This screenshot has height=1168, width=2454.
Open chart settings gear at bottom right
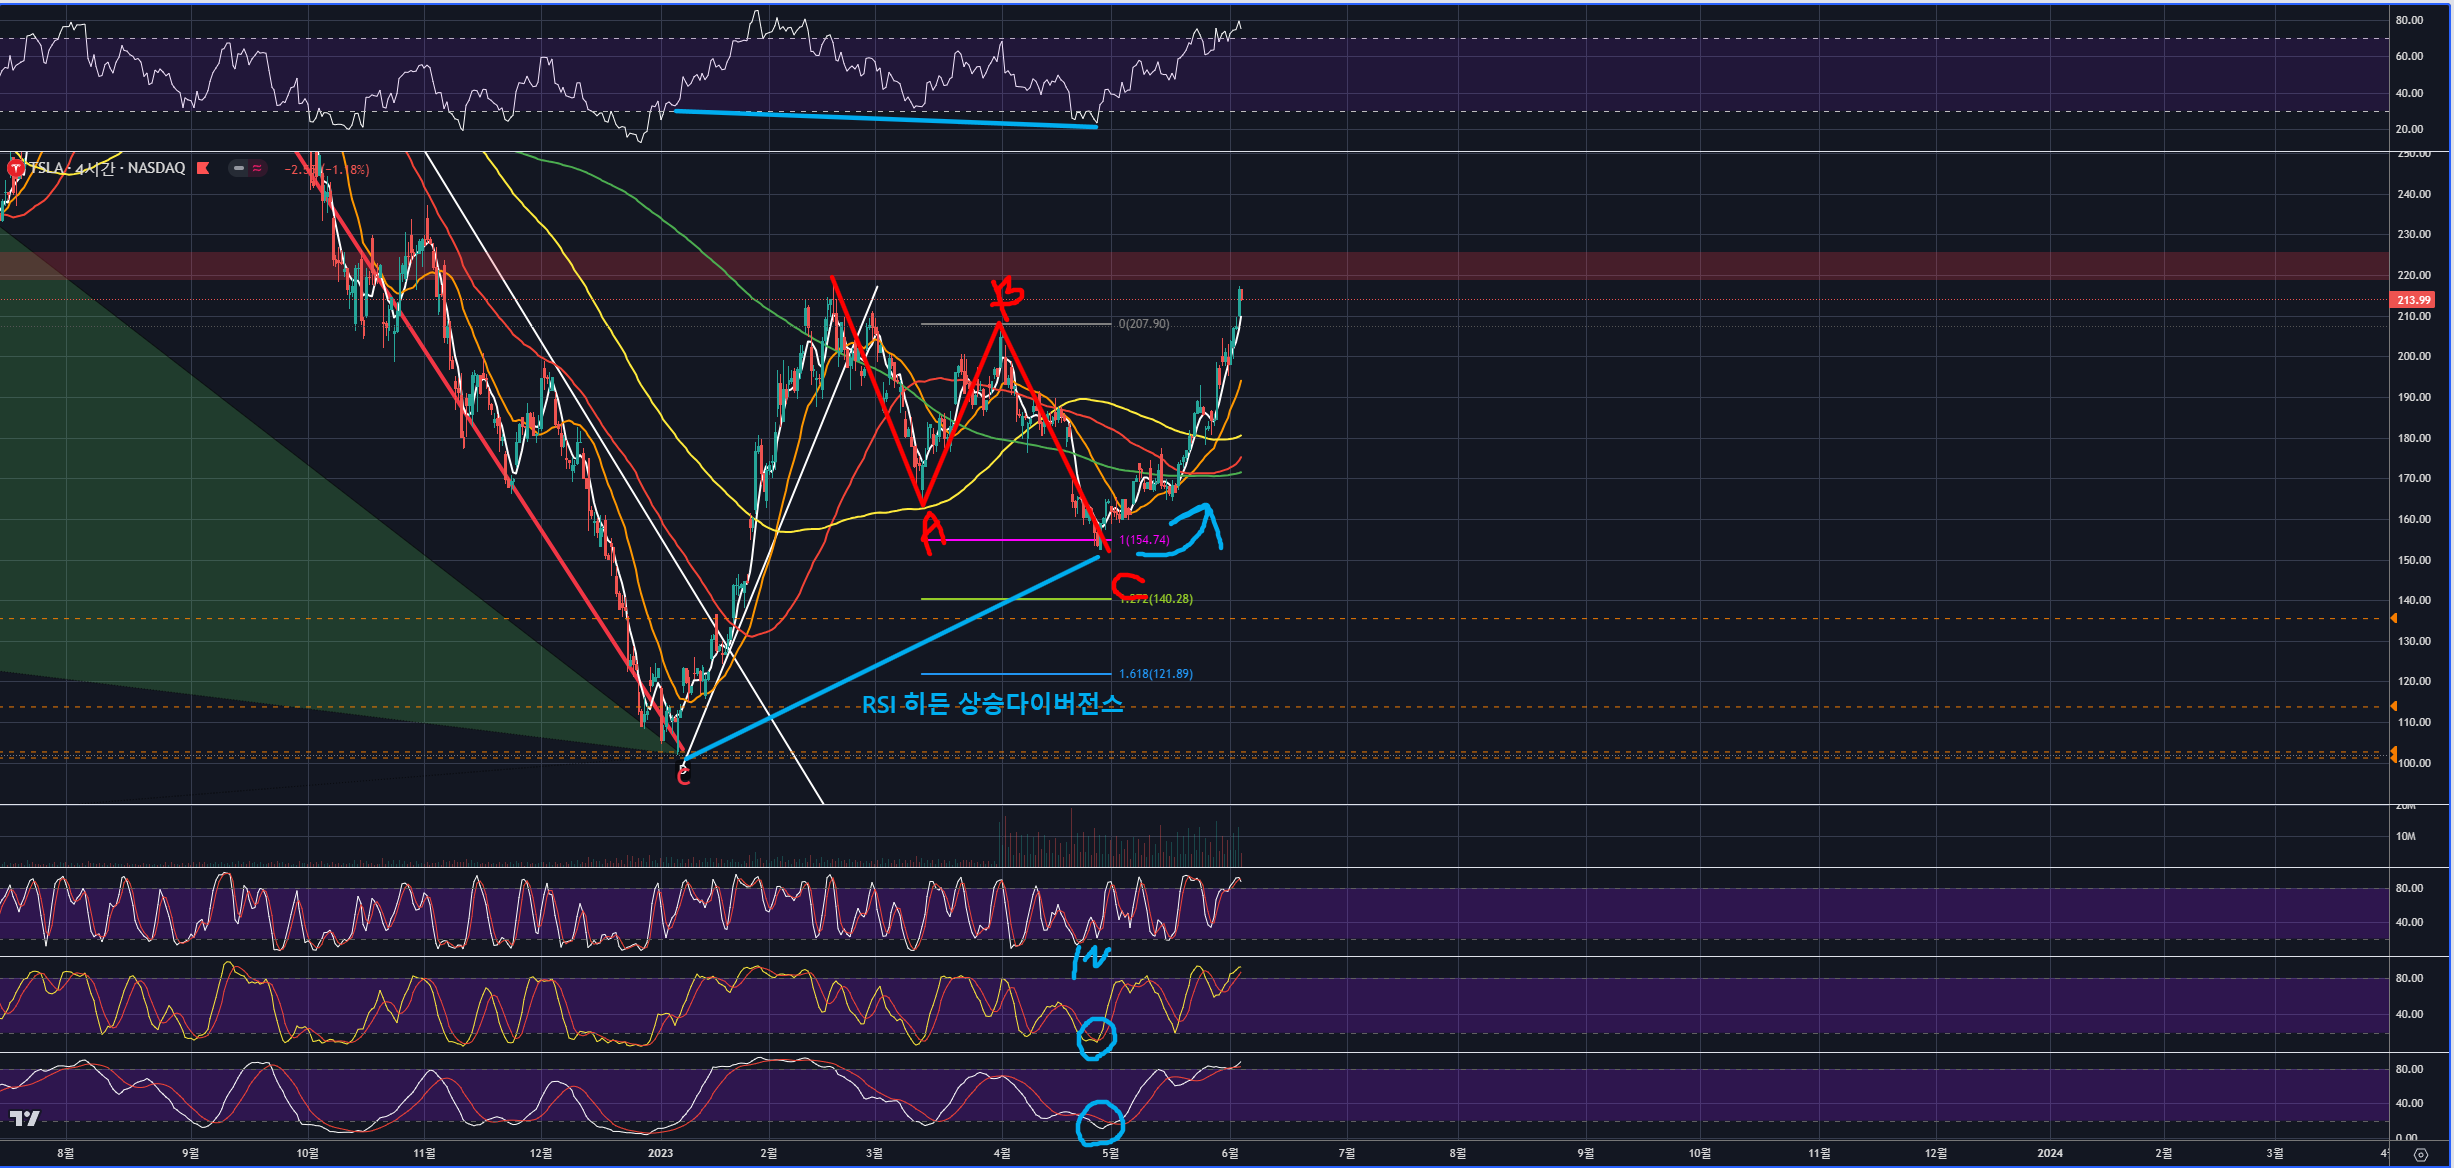click(x=2420, y=1154)
